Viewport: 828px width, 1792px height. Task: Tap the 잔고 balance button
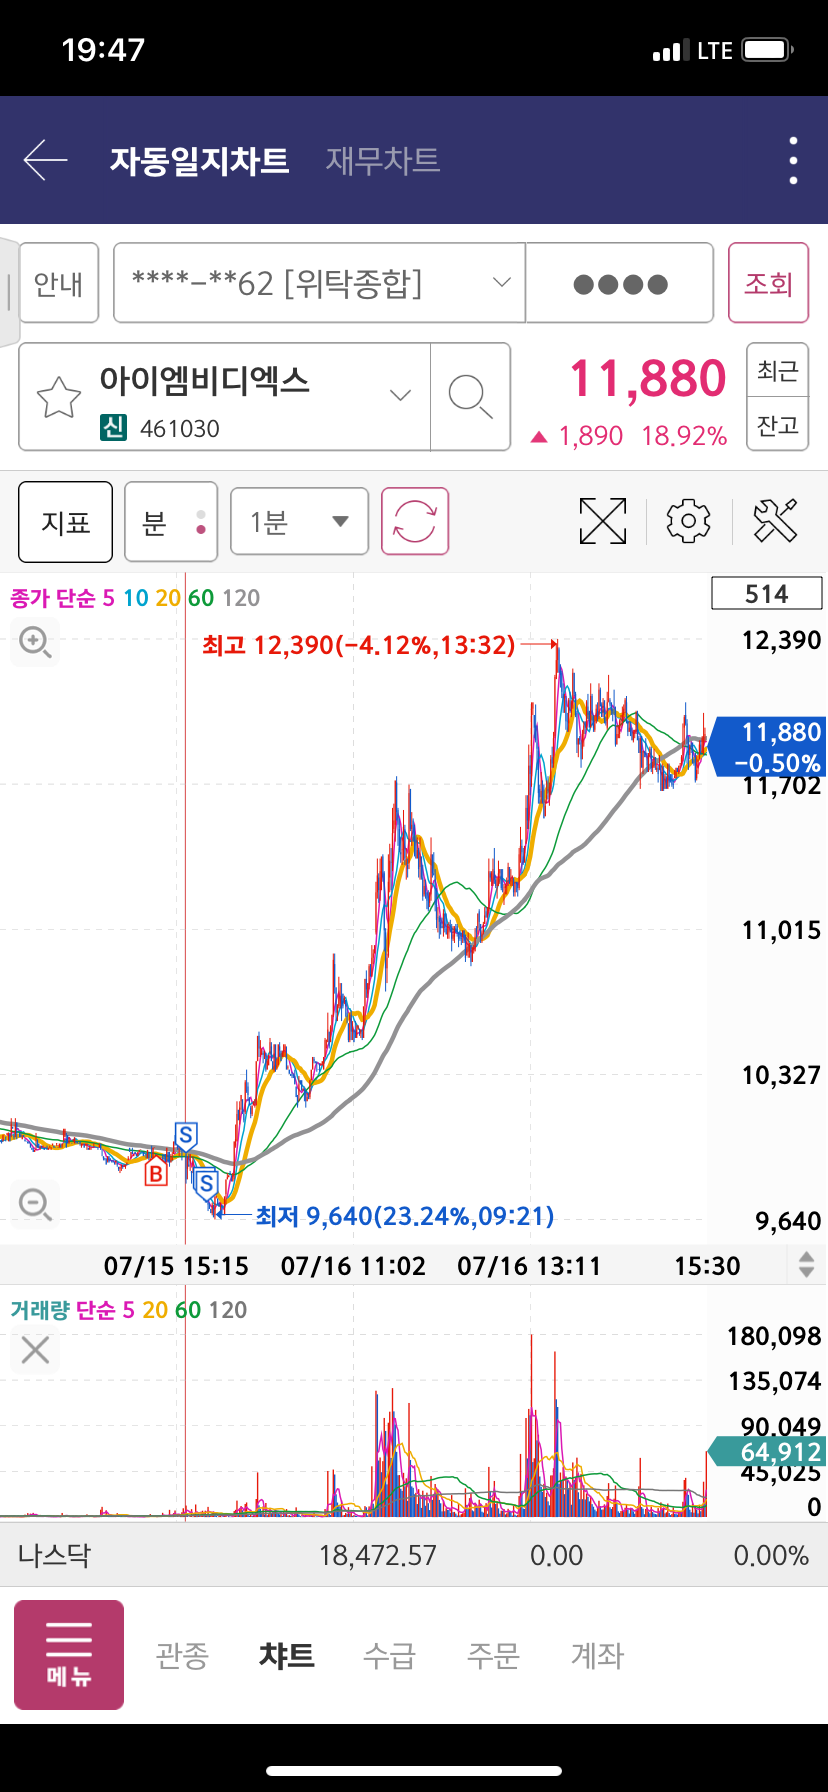pyautogui.click(x=777, y=425)
